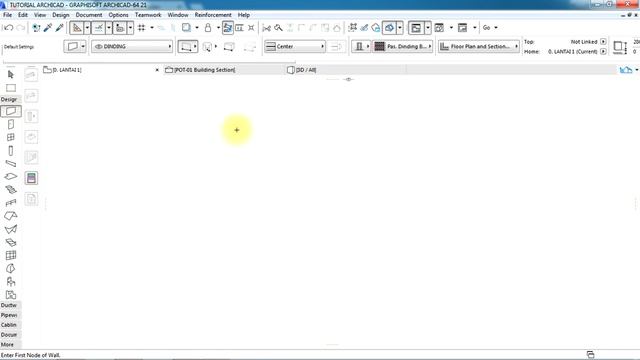The image size is (640, 360).
Task: Open the DINDING layer dropdown
Action: pos(132,47)
